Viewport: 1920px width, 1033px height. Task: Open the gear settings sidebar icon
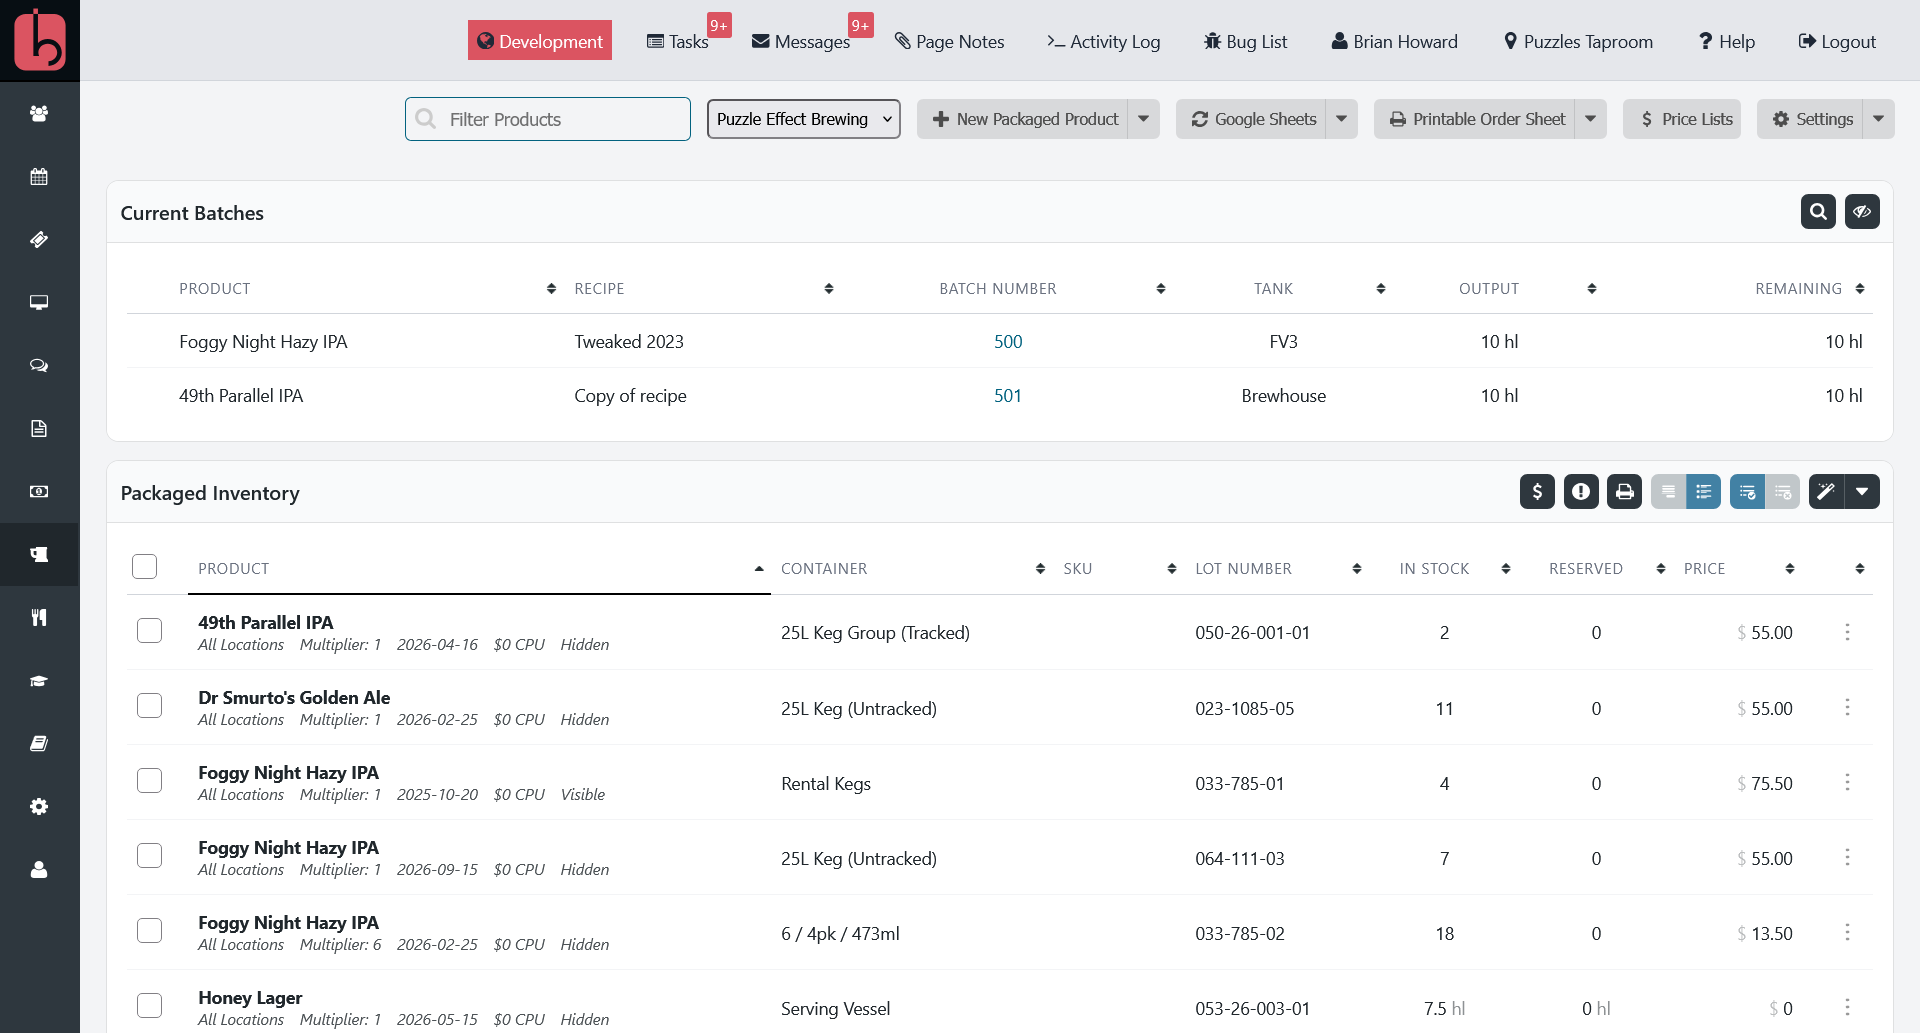[39, 806]
